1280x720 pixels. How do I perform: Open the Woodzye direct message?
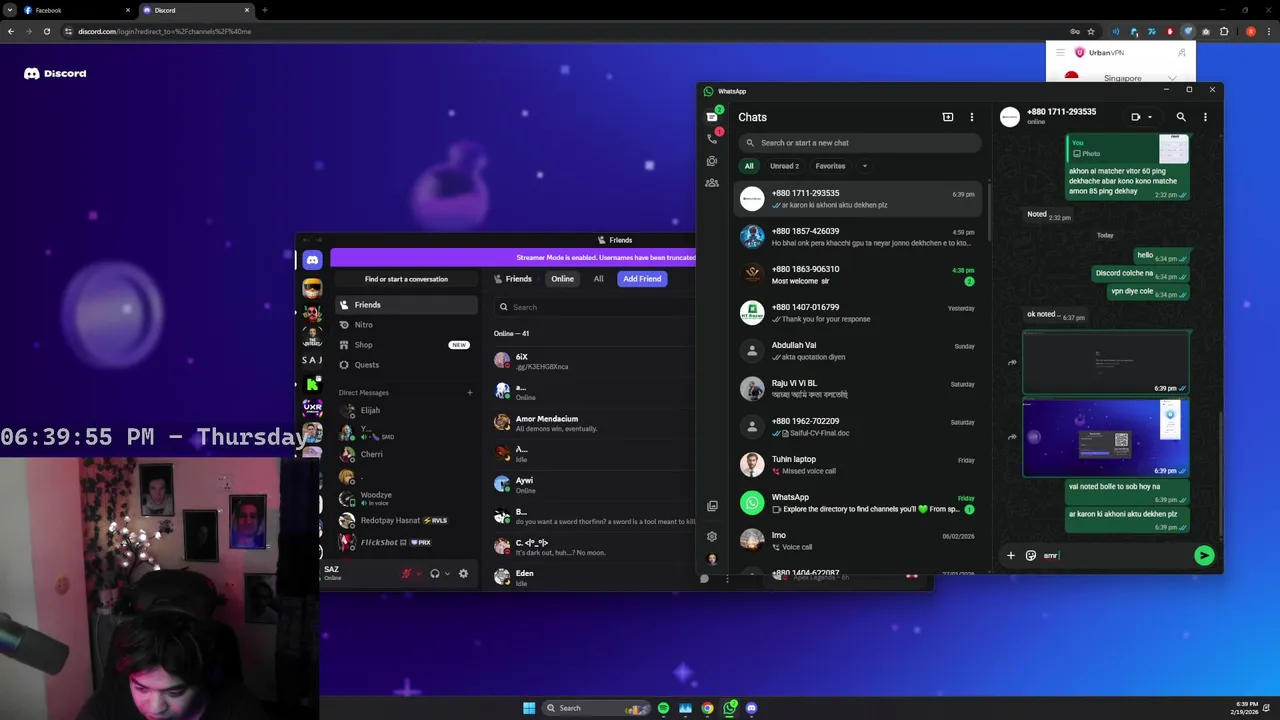pyautogui.click(x=406, y=498)
